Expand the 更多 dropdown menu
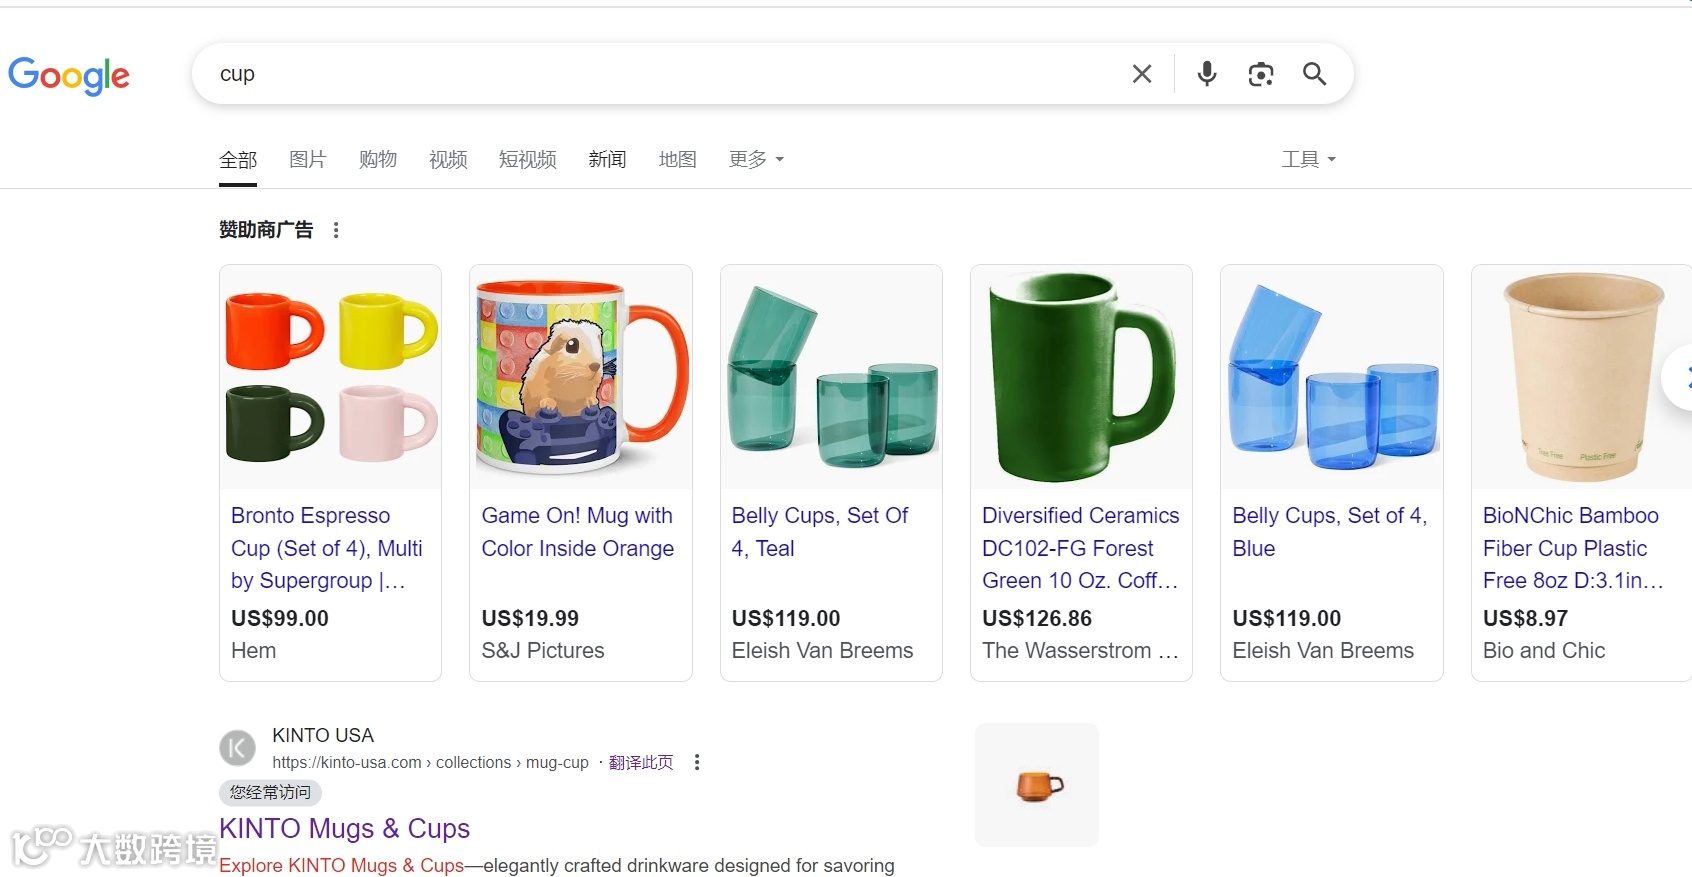This screenshot has height=877, width=1692. tap(756, 159)
